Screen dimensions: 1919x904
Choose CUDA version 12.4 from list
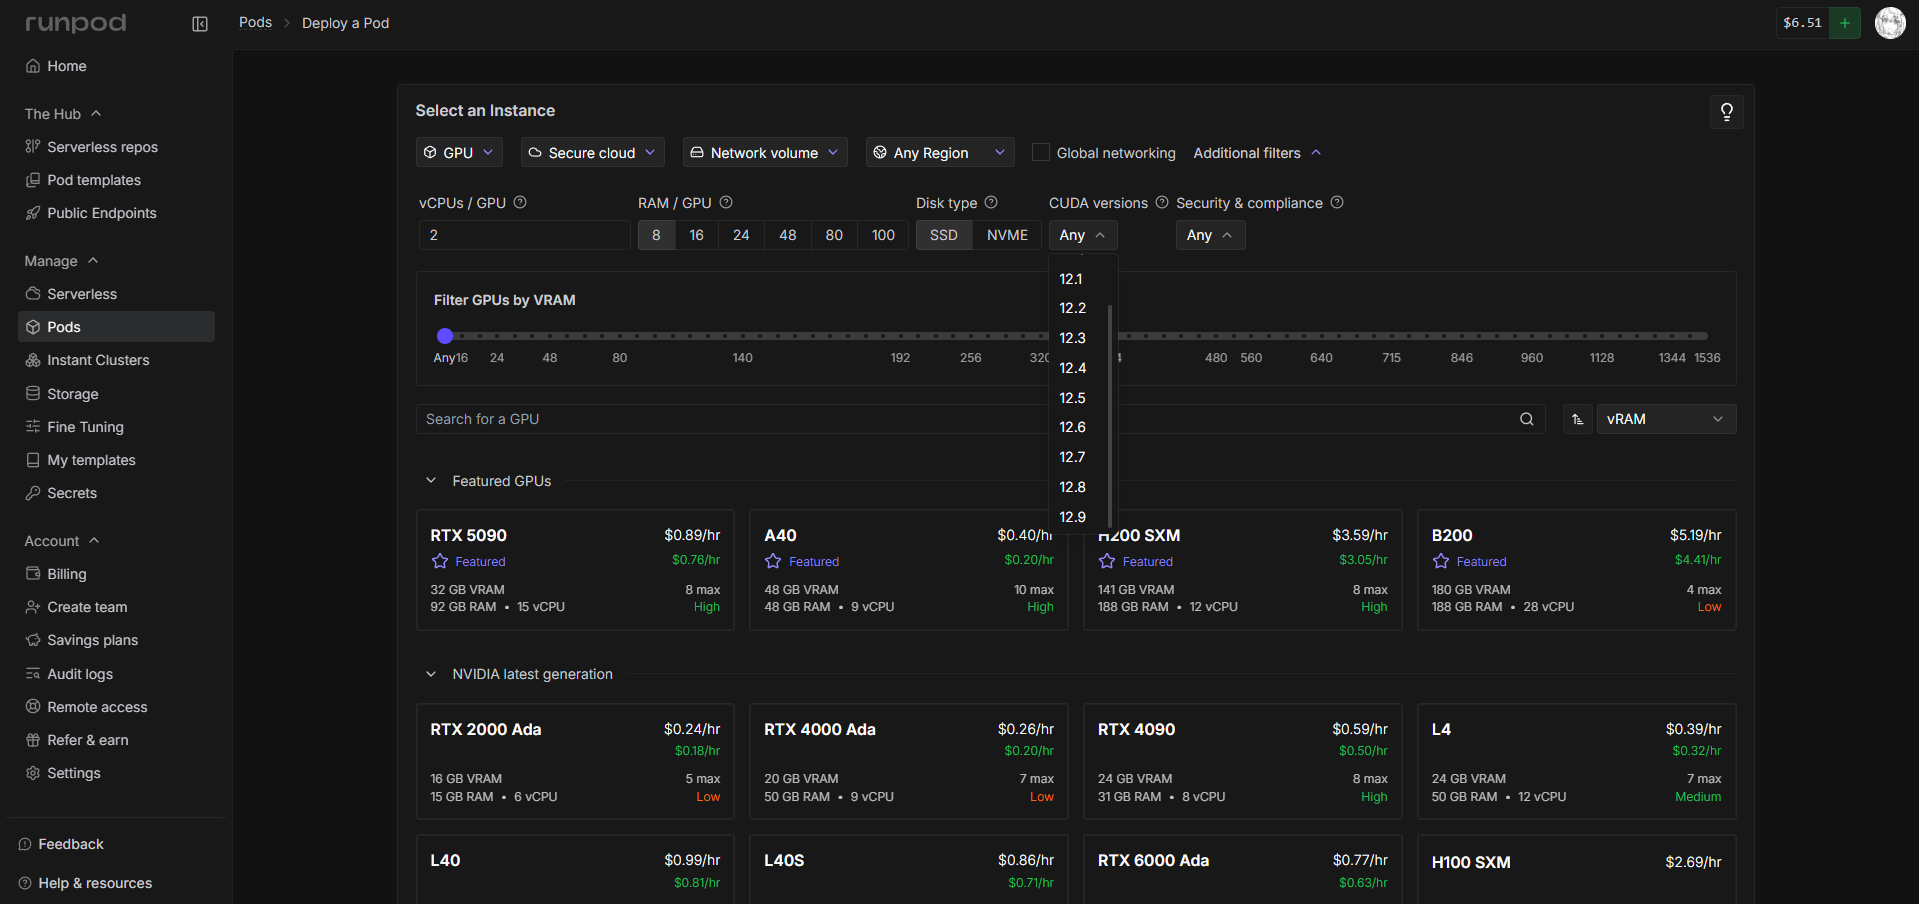point(1072,368)
